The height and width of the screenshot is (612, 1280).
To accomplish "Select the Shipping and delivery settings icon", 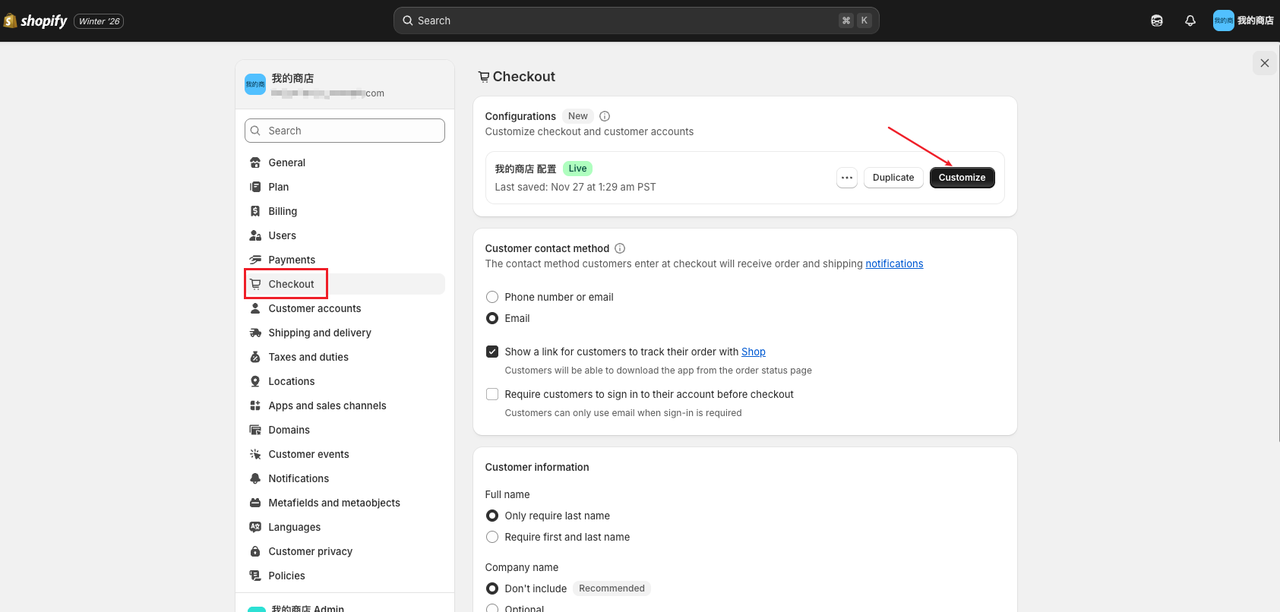I will pos(255,332).
